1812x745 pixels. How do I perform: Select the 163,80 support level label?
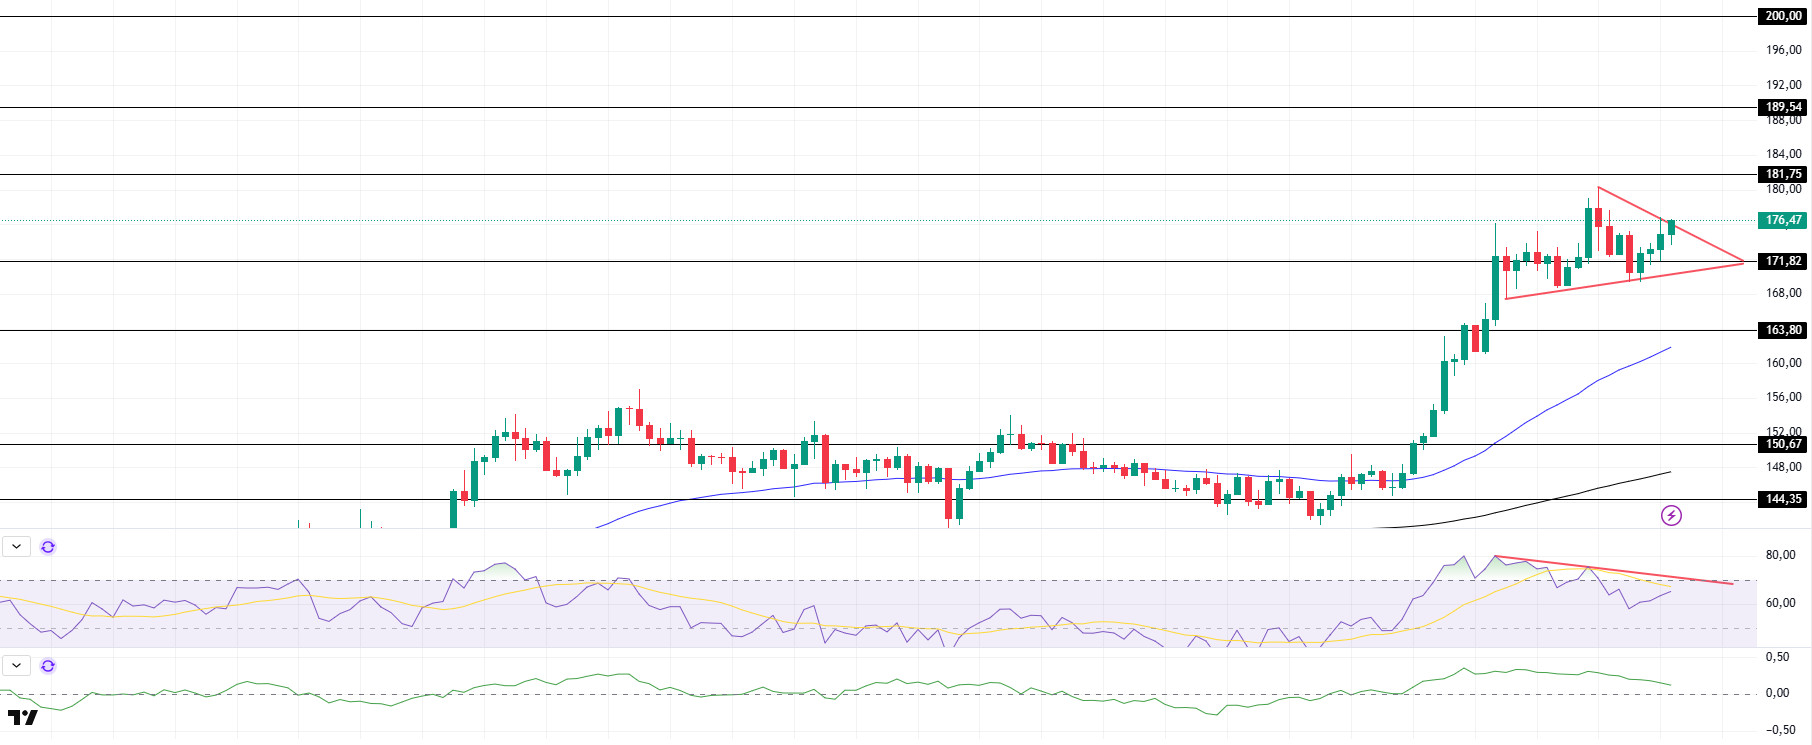(1783, 330)
